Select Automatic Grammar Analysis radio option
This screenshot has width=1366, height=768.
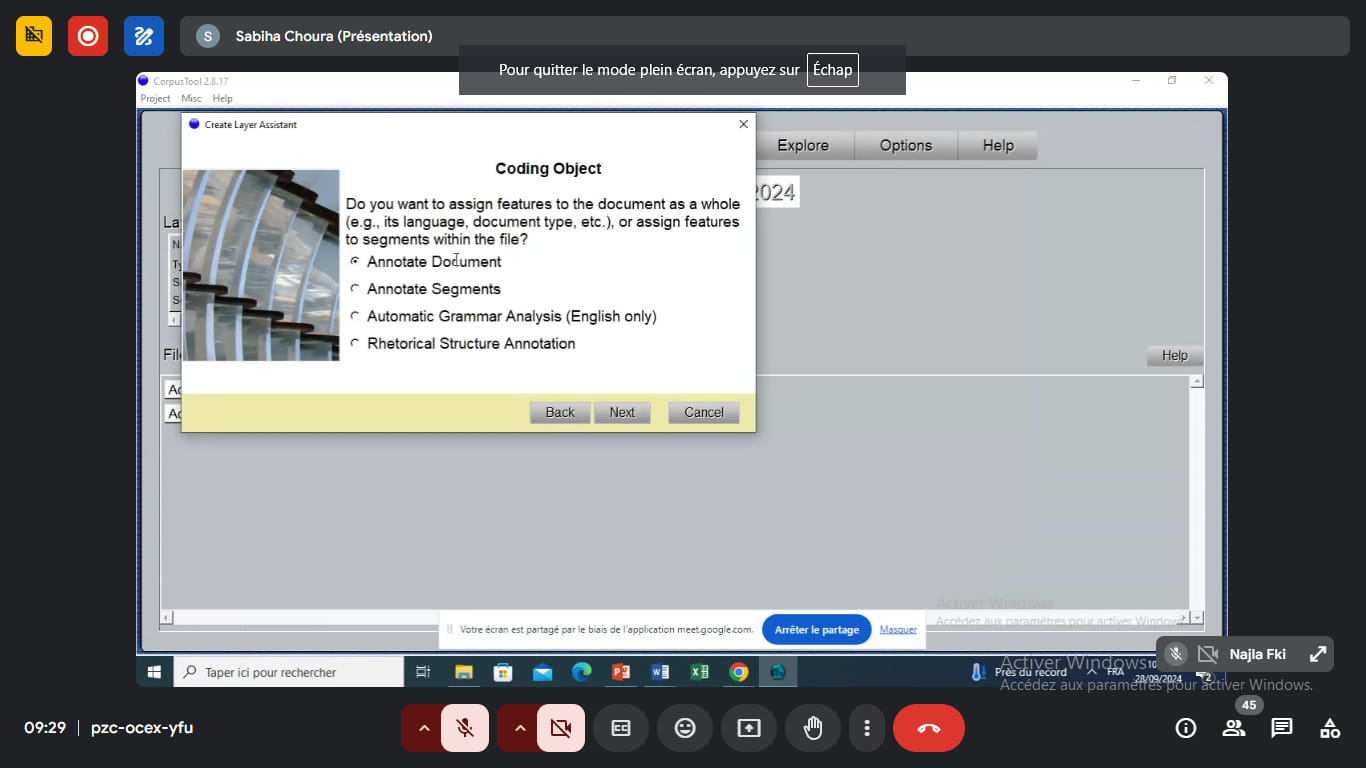[355, 316]
